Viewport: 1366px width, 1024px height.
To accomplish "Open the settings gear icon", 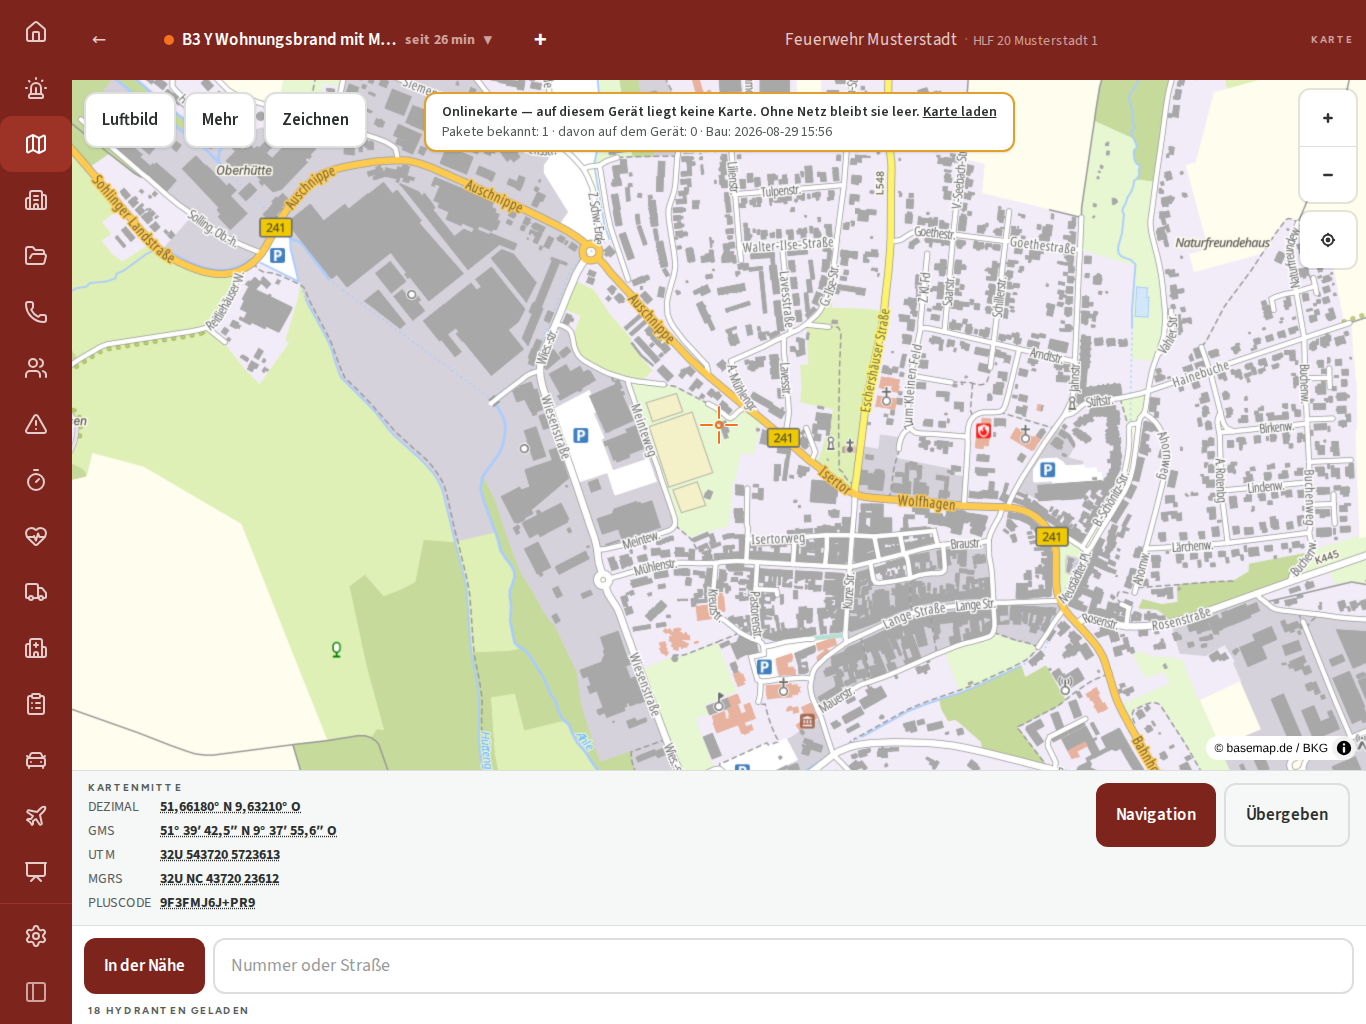I will coord(36,936).
